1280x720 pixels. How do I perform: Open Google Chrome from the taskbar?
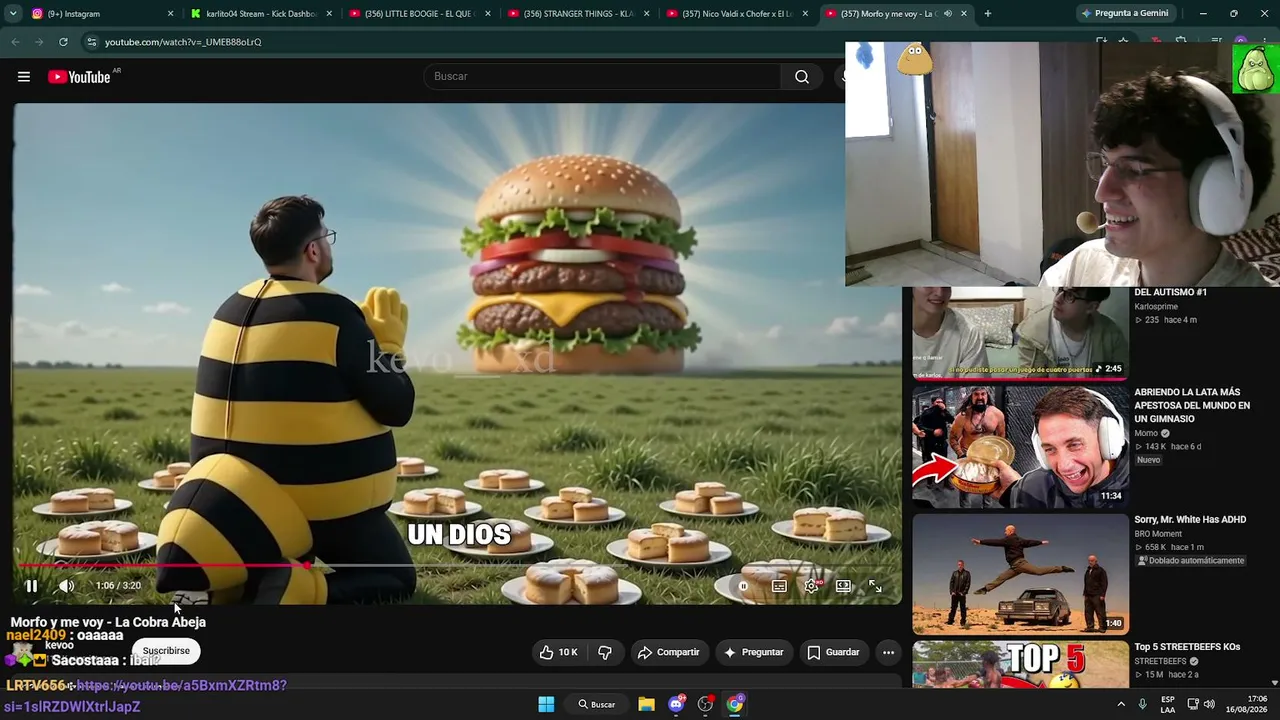click(x=735, y=704)
